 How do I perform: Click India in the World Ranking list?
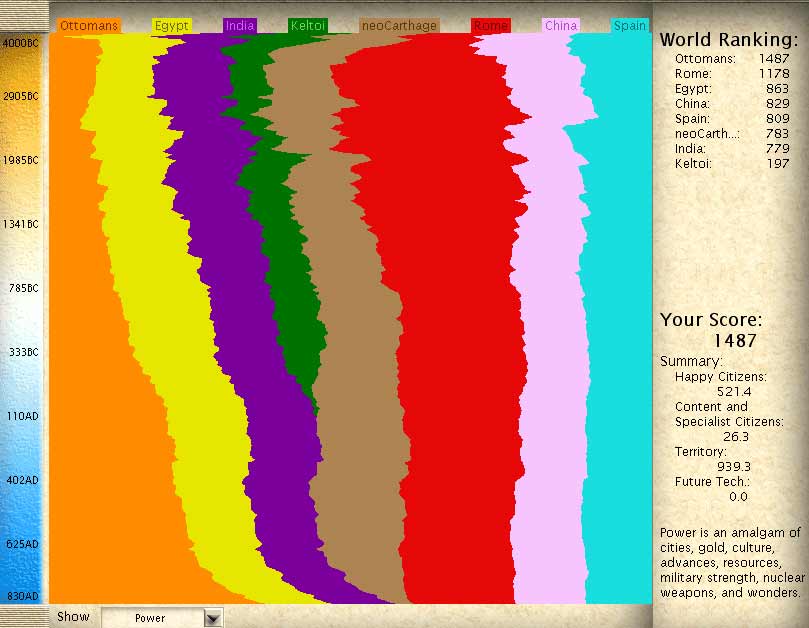click(x=690, y=149)
